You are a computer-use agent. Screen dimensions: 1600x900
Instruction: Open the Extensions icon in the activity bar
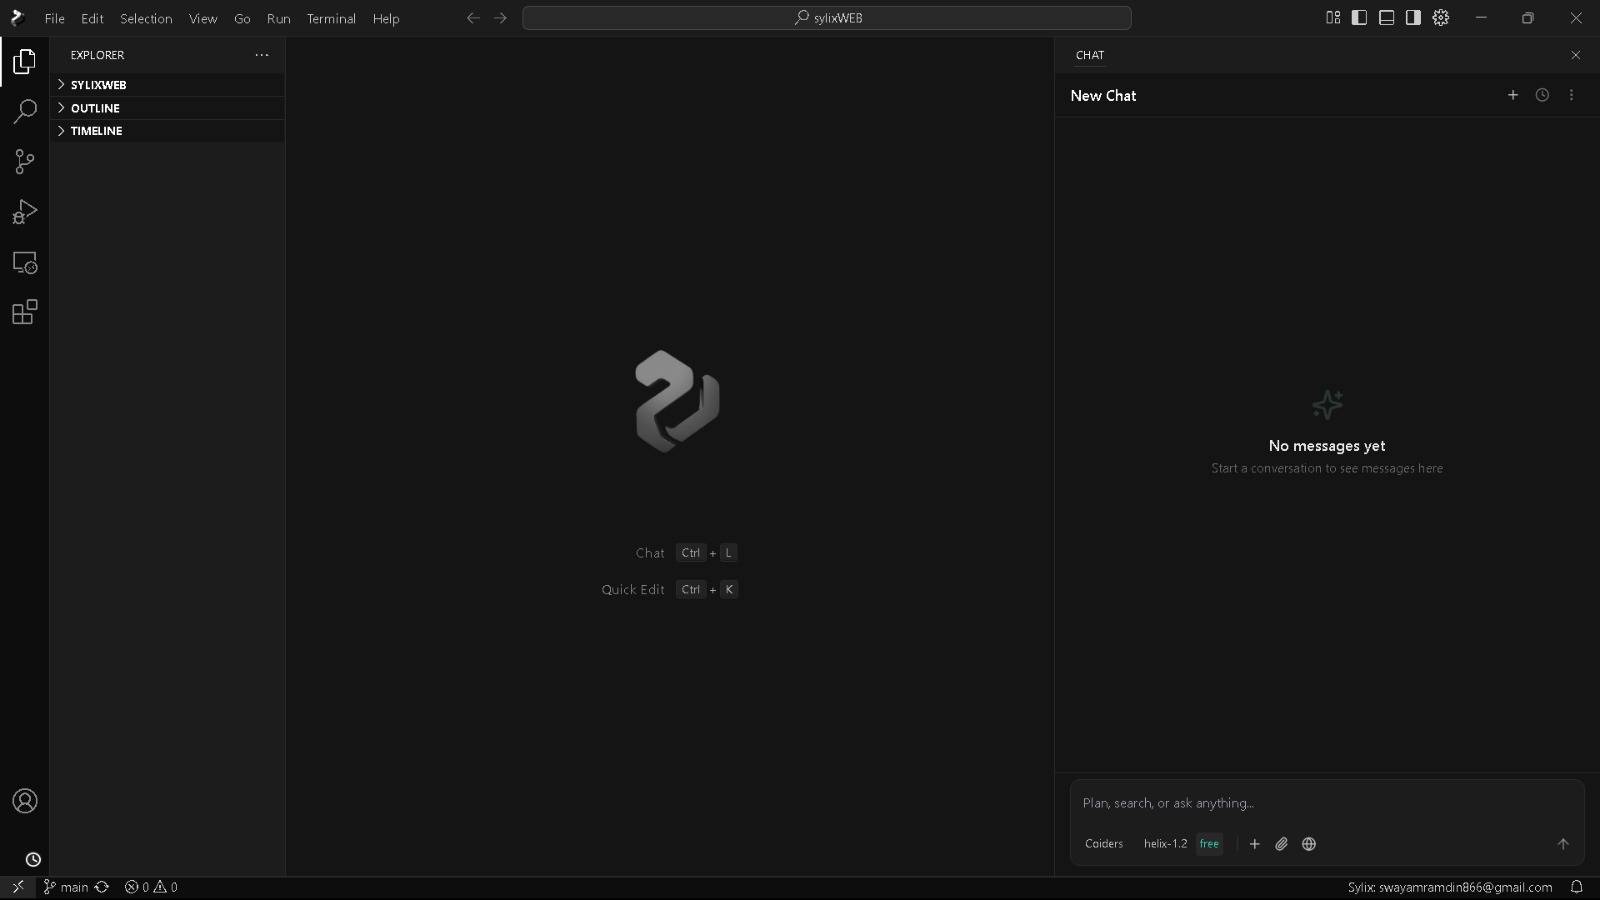(24, 313)
